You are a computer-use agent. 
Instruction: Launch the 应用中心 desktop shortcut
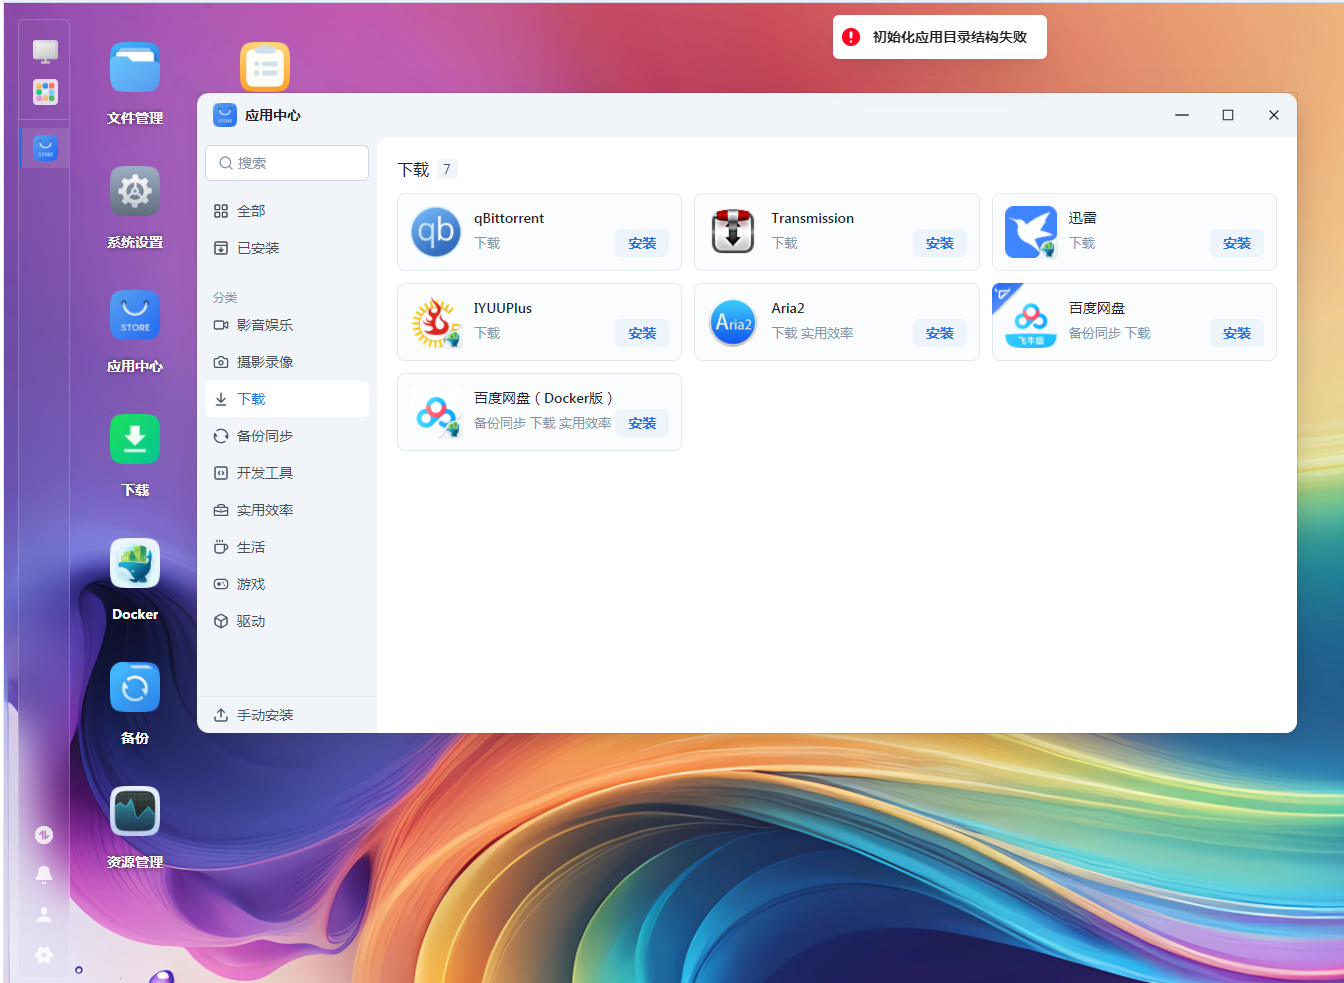tap(135, 315)
